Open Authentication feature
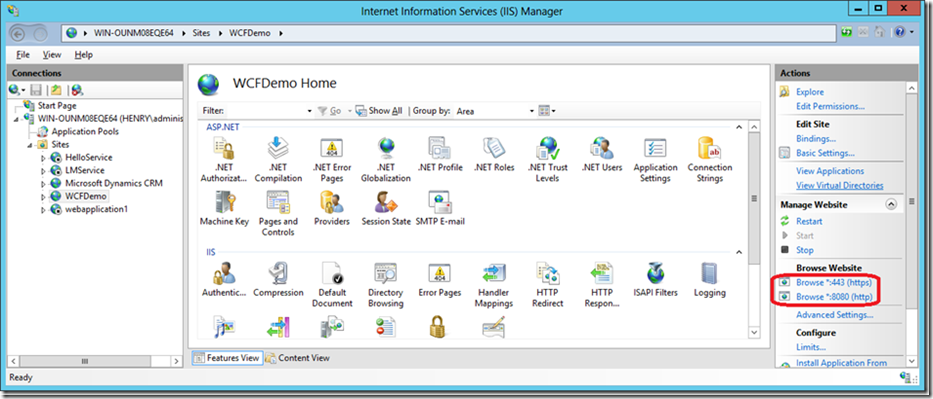This screenshot has height=399, width=933. [224, 280]
